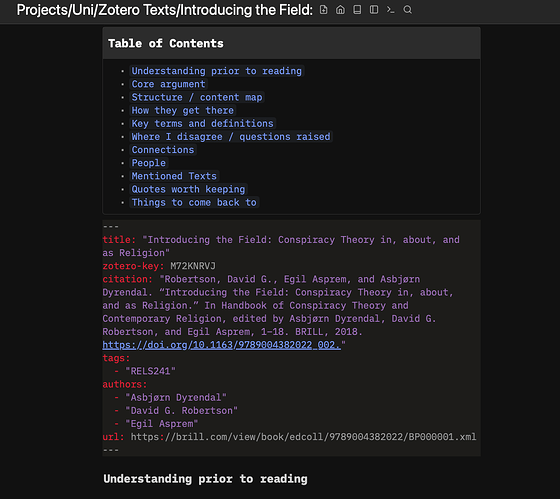560x499 pixels.
Task: Go to How they get there
Action: [182, 110]
